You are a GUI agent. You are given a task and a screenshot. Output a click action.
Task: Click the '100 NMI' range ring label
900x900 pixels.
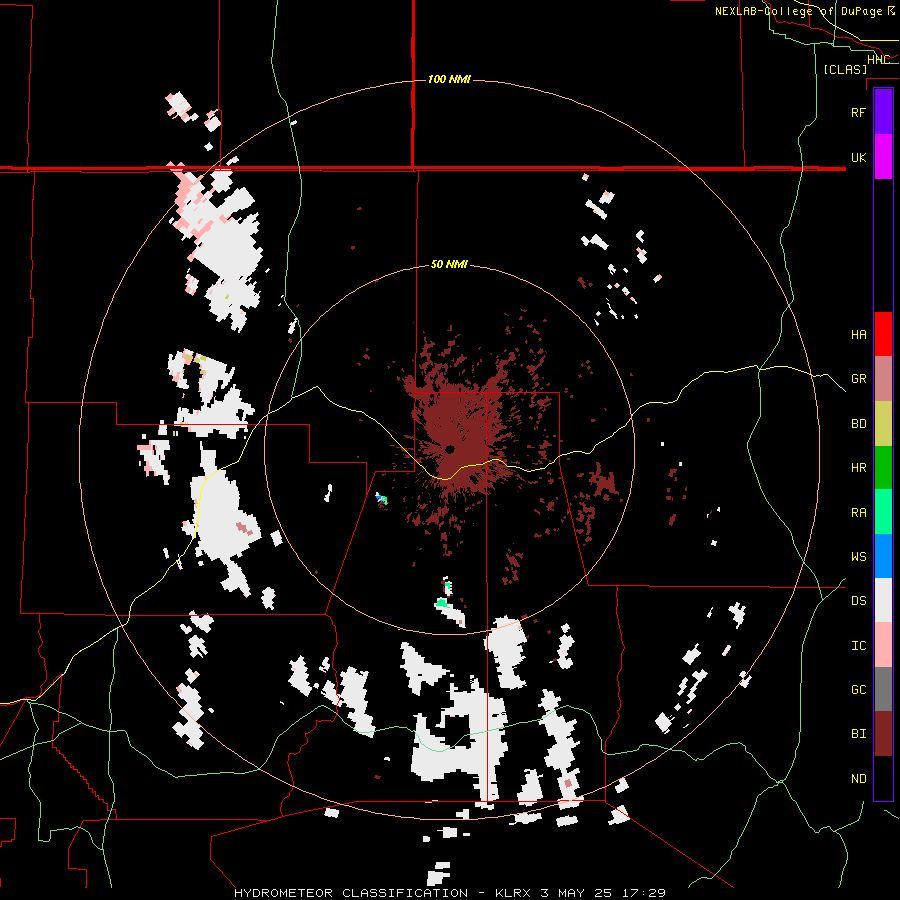click(449, 79)
